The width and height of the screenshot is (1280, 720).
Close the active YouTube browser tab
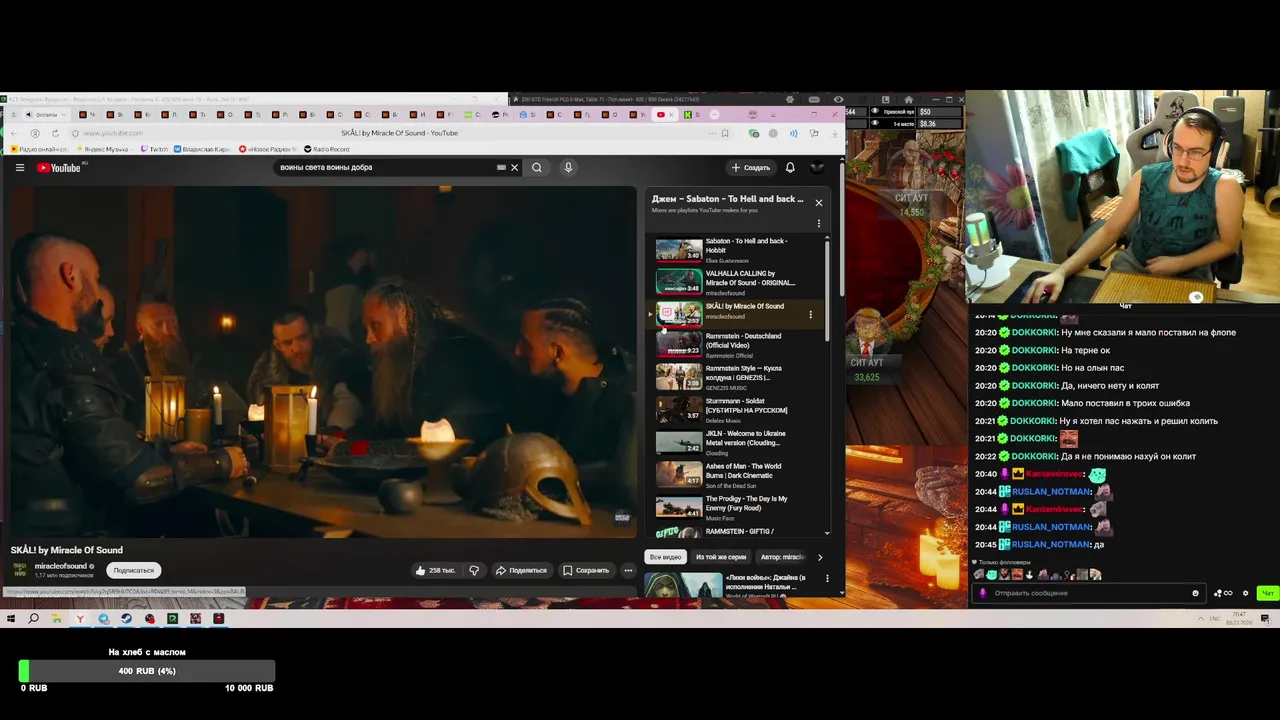point(672,114)
